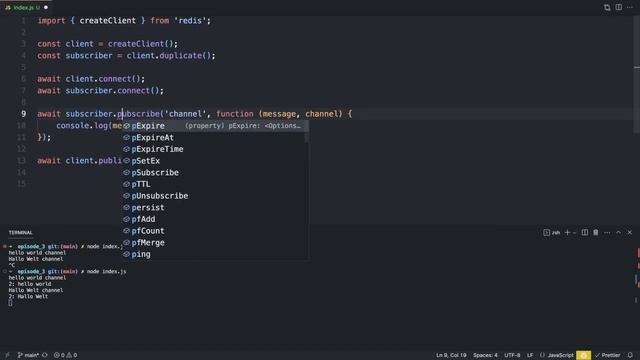Click the pExpire property icon
The width and height of the screenshot is (640, 360).
click(127, 126)
